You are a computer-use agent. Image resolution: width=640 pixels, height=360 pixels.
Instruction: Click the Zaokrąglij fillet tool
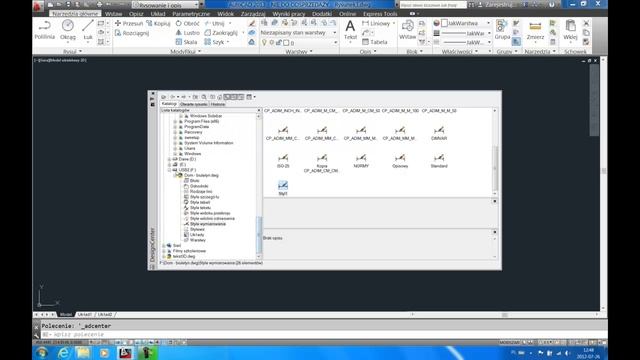[x=221, y=33]
